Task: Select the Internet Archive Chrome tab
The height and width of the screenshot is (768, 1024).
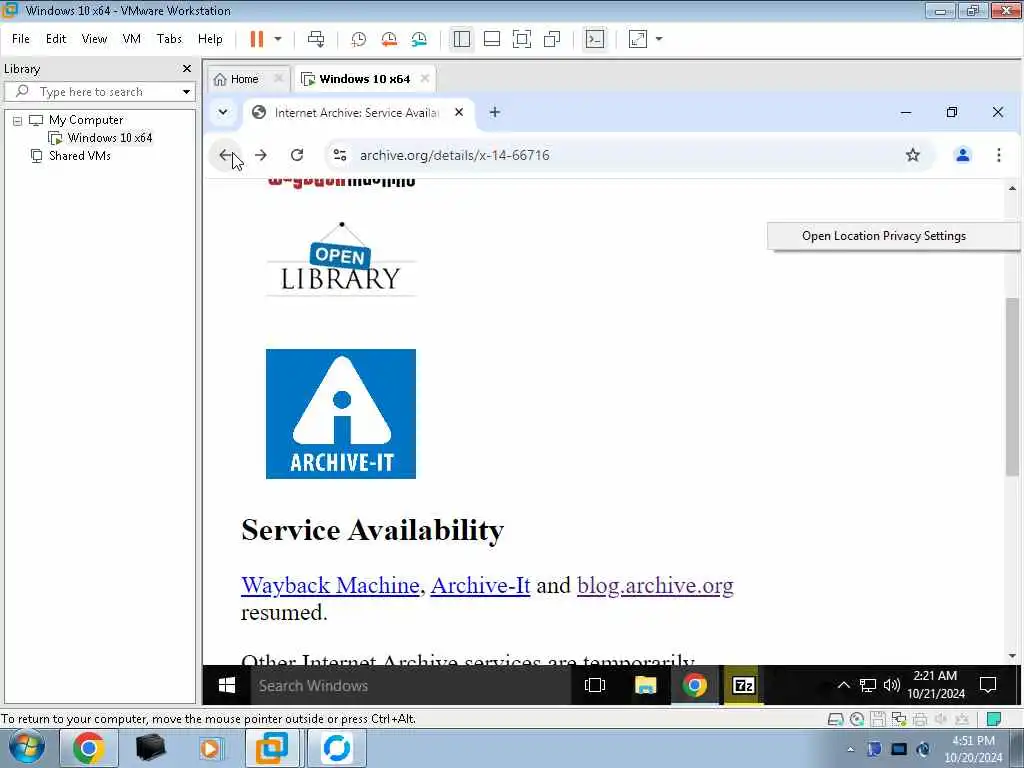Action: [356, 112]
